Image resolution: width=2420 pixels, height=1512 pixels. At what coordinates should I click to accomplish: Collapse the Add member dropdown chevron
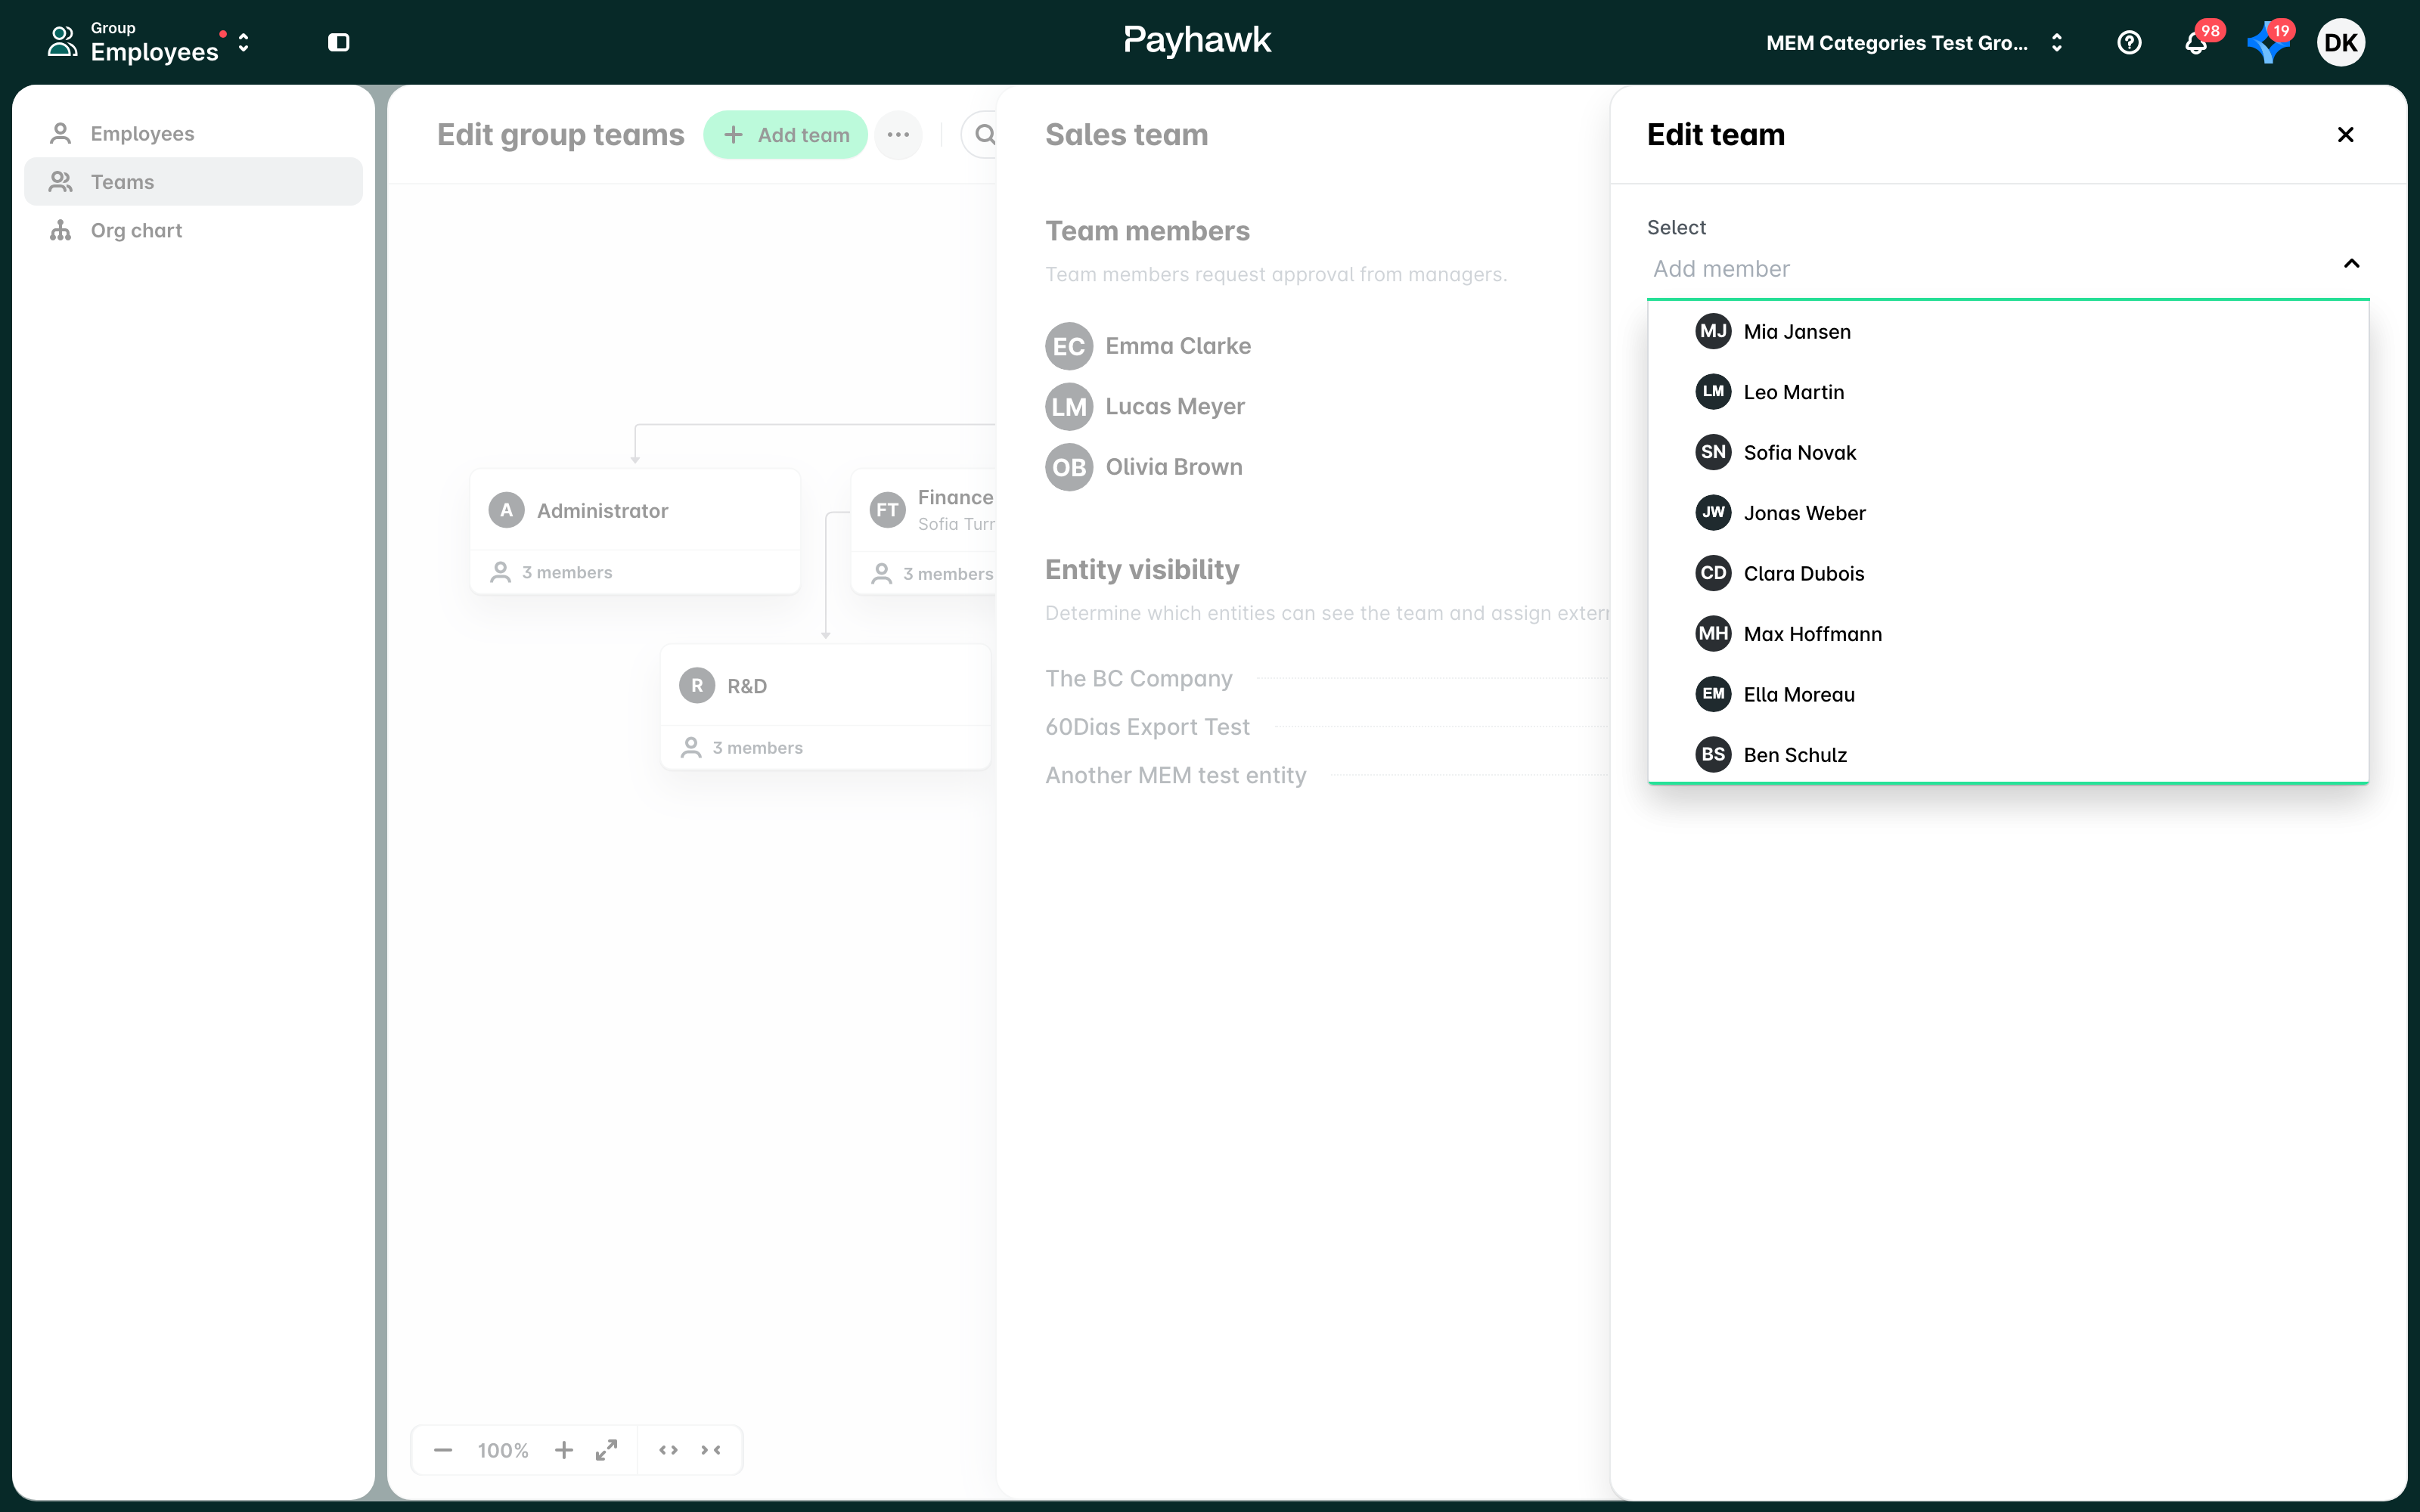pyautogui.click(x=2351, y=264)
